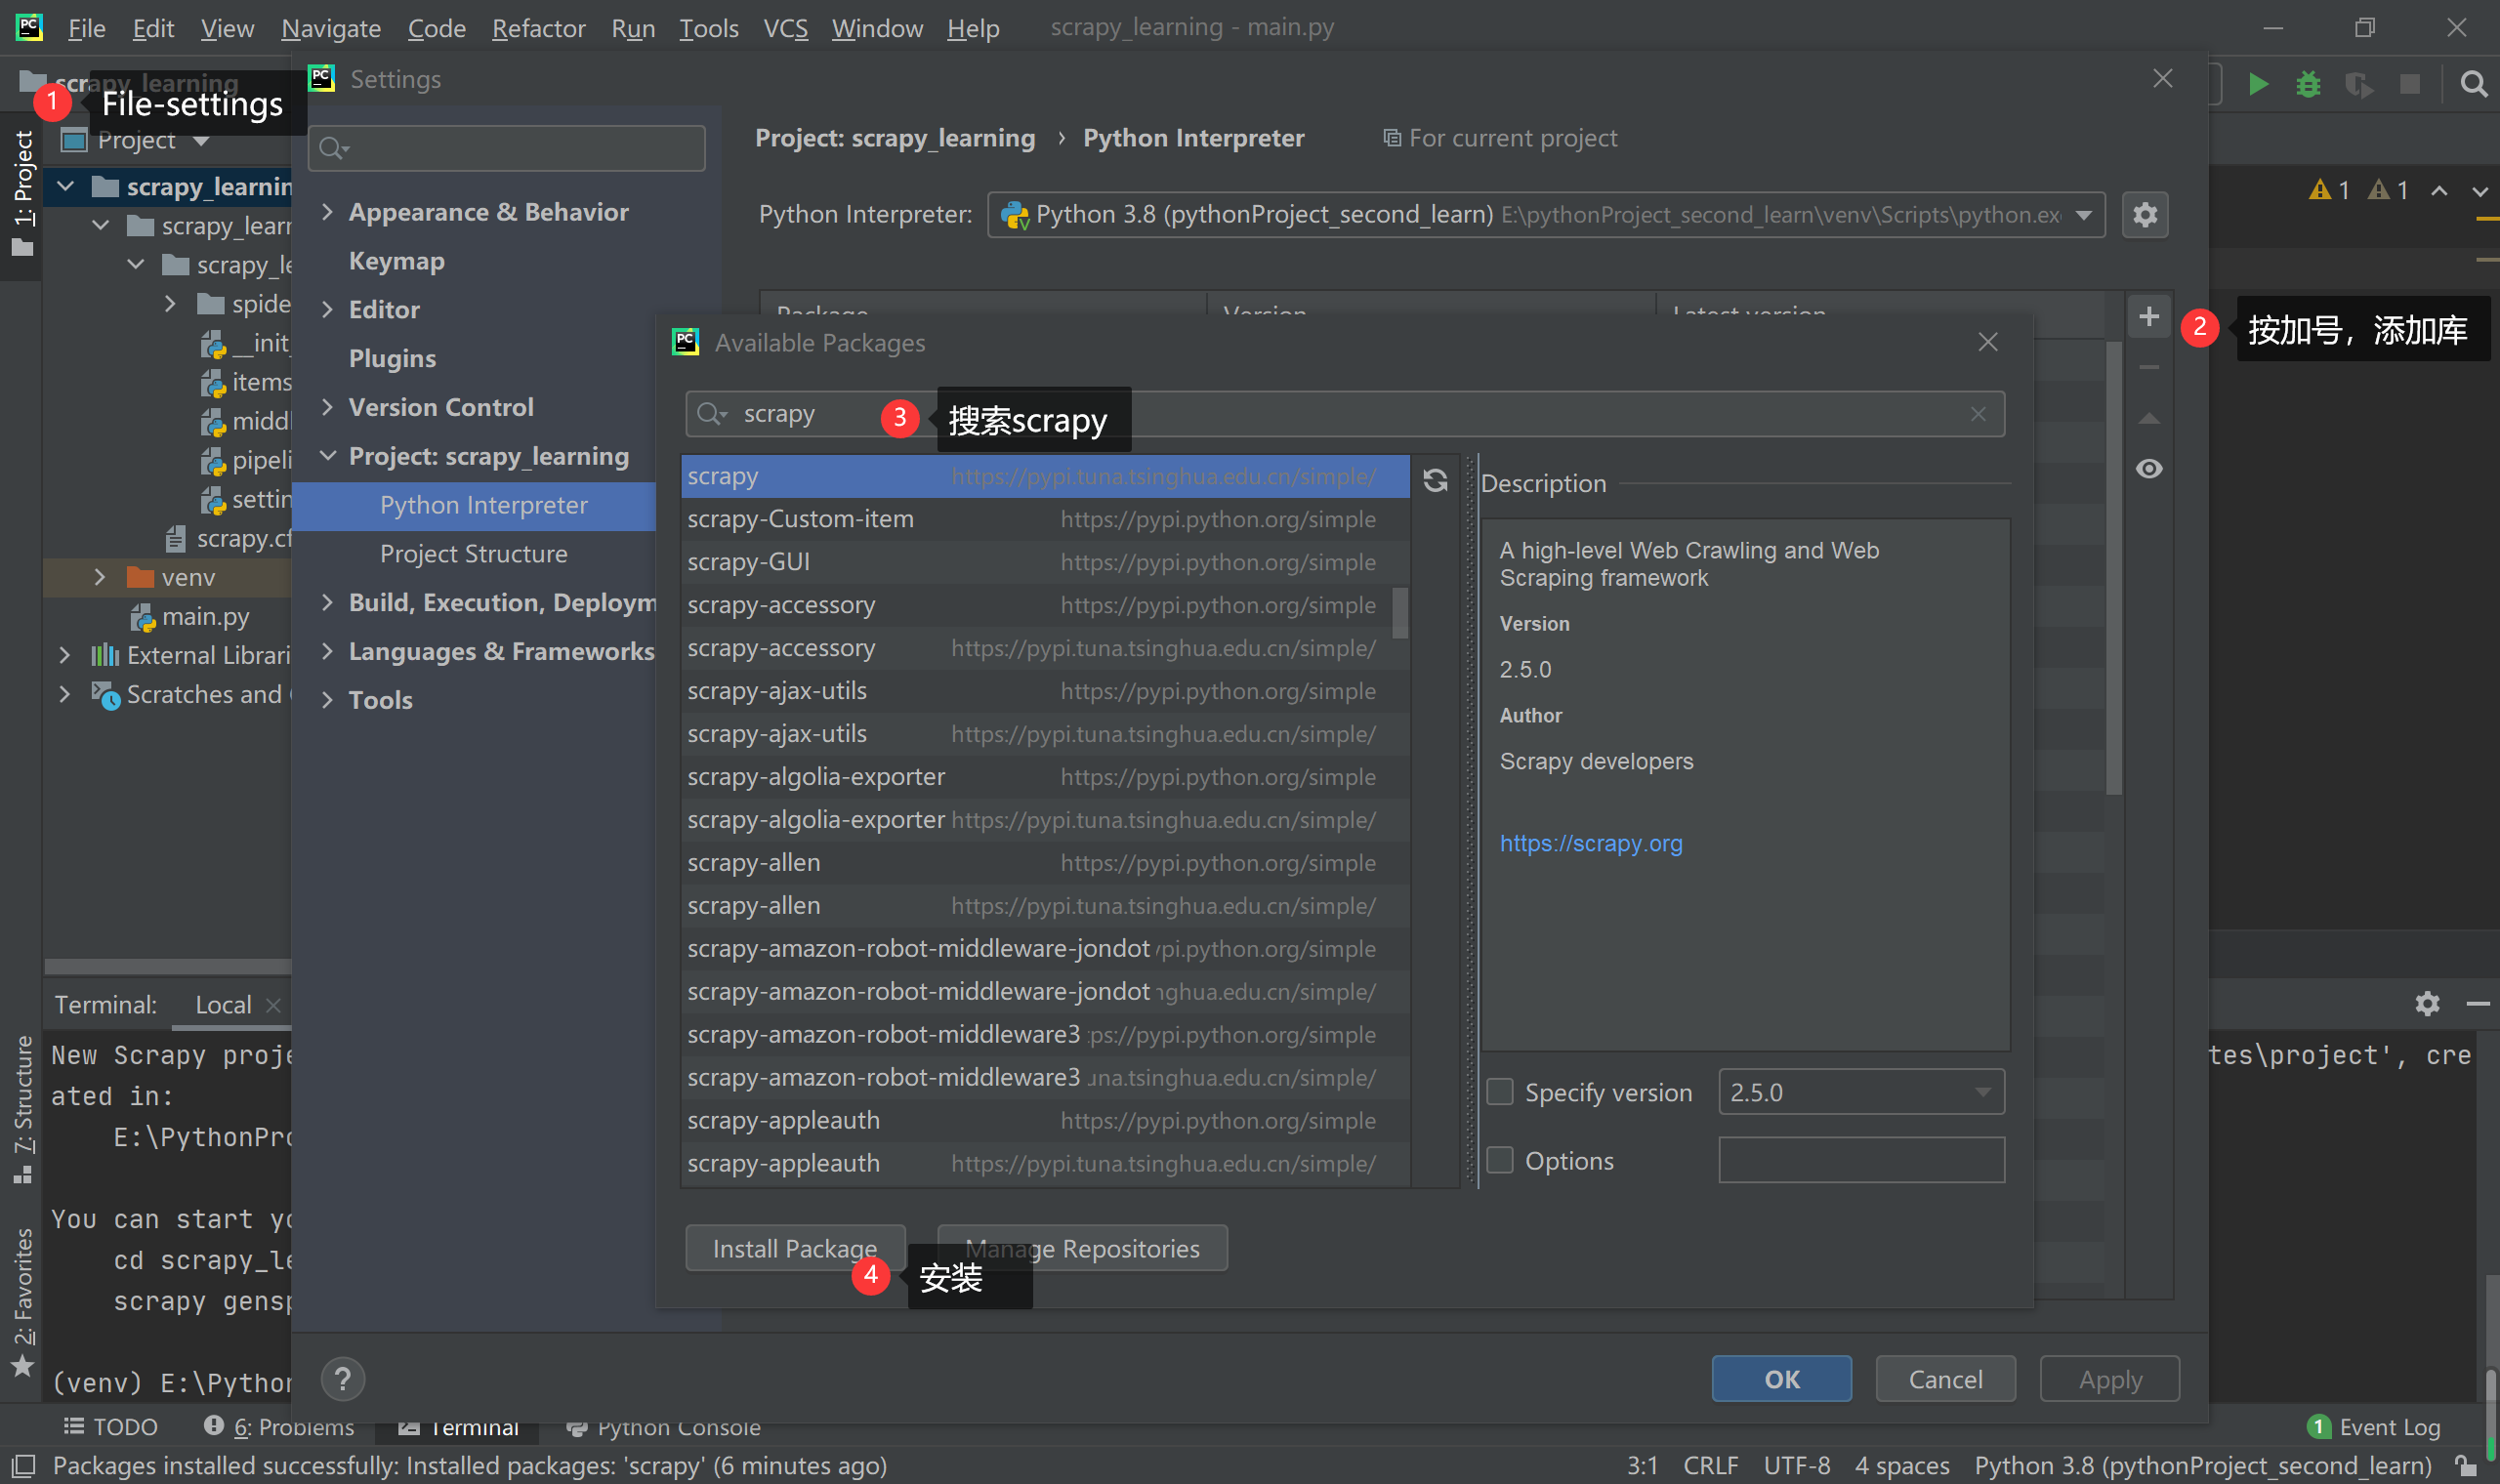Click the Options text input field
2500x1484 pixels.
1861,1160
